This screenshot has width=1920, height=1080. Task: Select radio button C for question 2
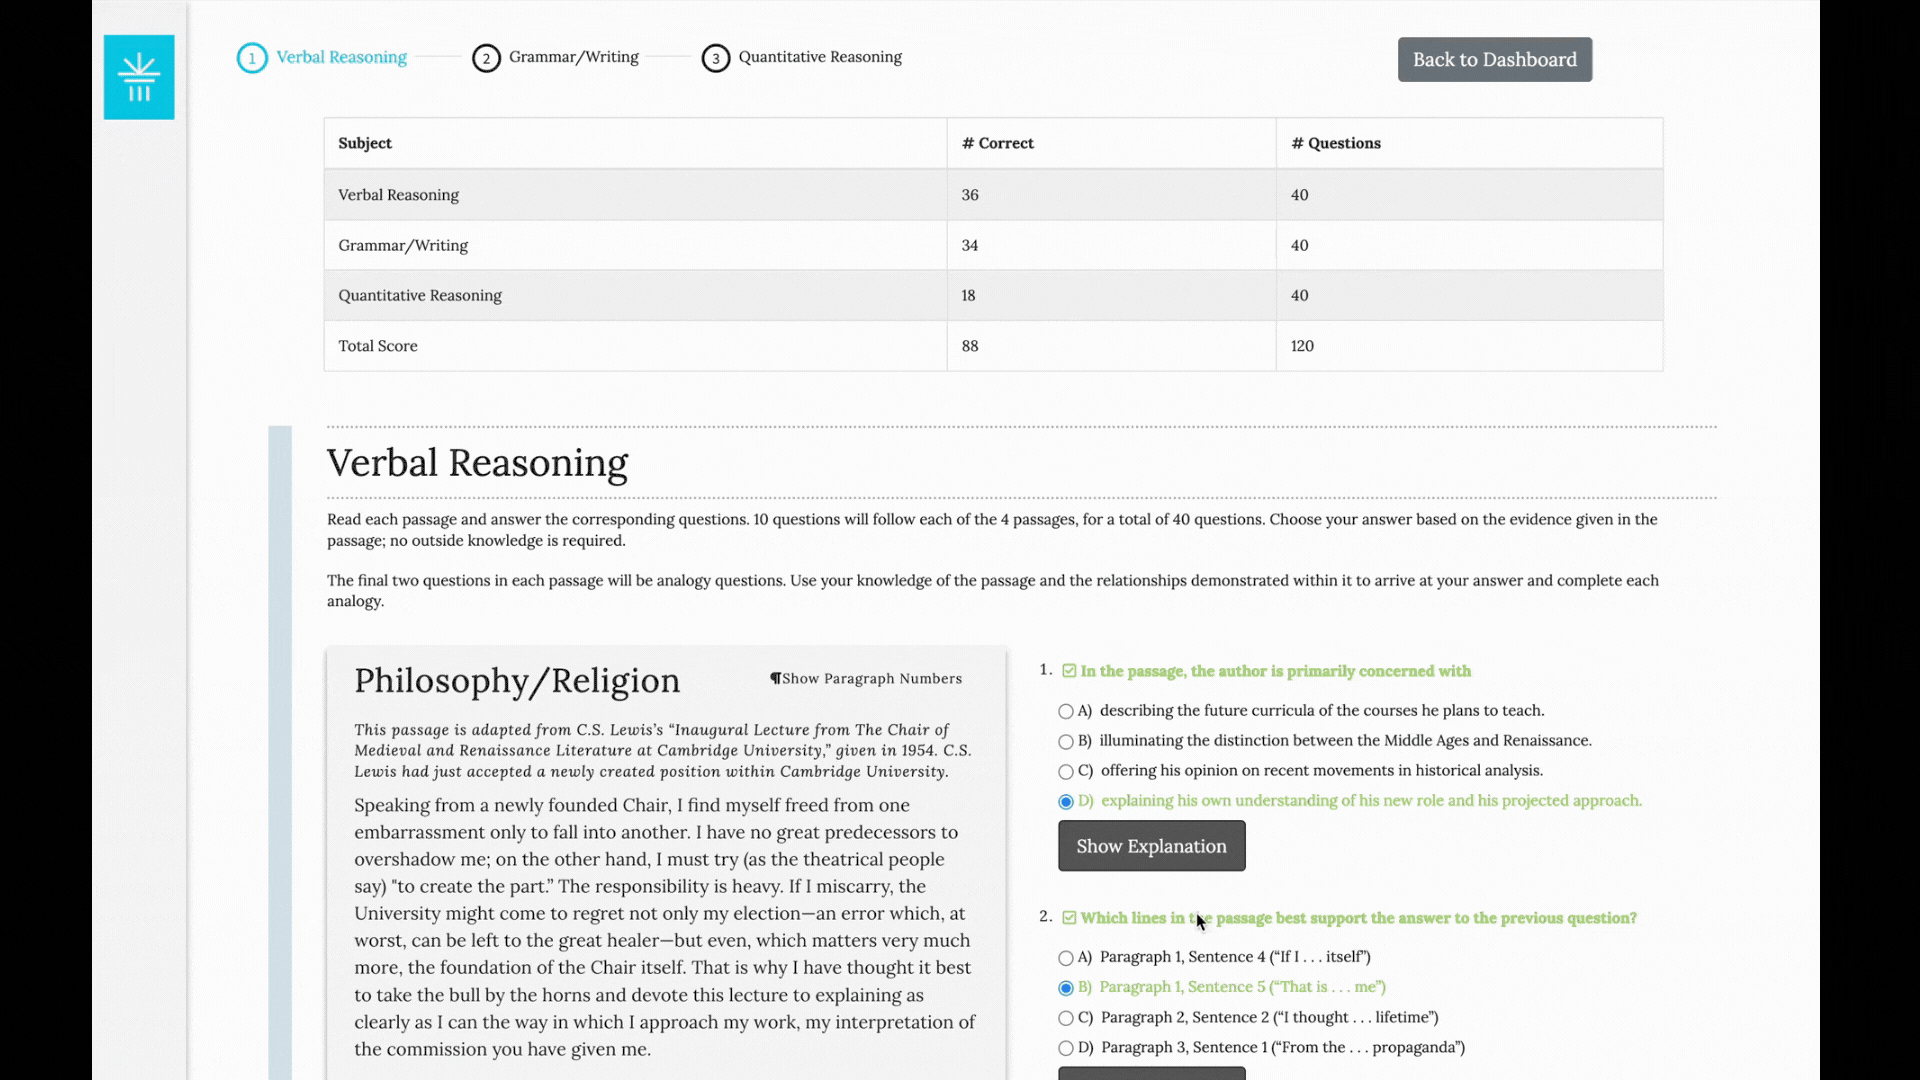pos(1065,1017)
